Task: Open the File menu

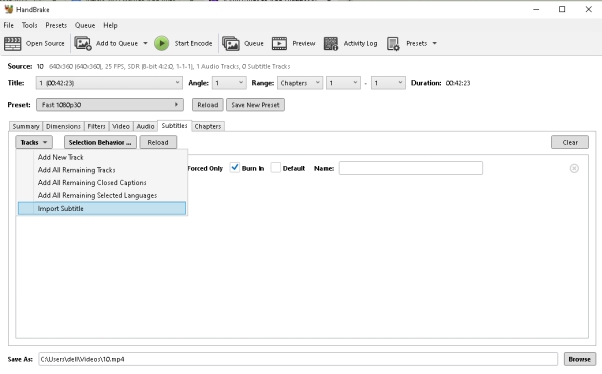Action: pos(8,25)
